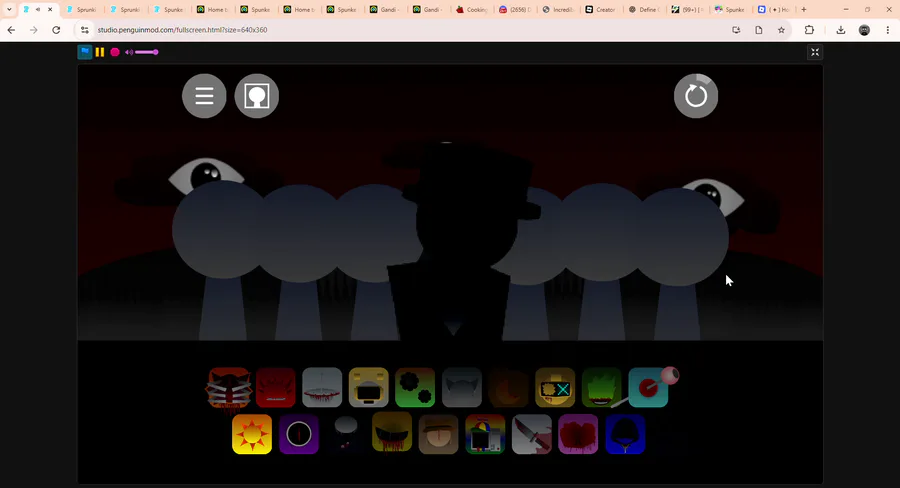The width and height of the screenshot is (900, 488).
Task: Open the hamburger menu button in game
Action: (204, 96)
